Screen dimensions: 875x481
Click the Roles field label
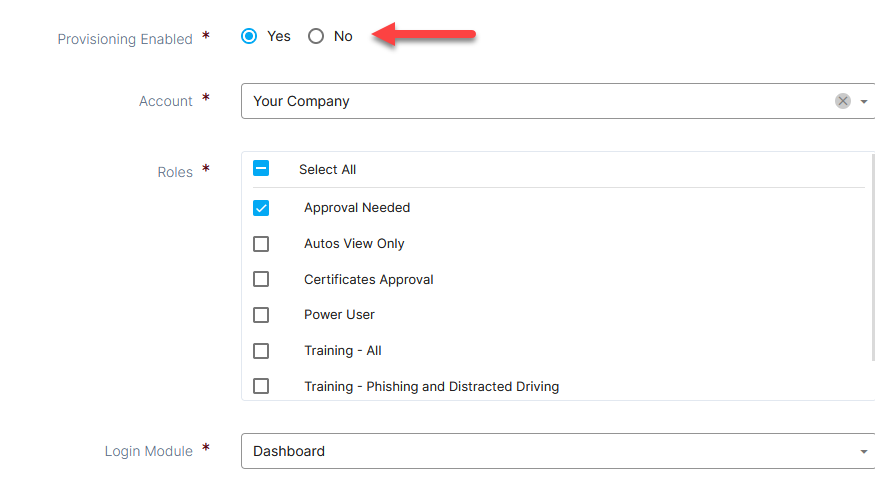[x=175, y=172]
